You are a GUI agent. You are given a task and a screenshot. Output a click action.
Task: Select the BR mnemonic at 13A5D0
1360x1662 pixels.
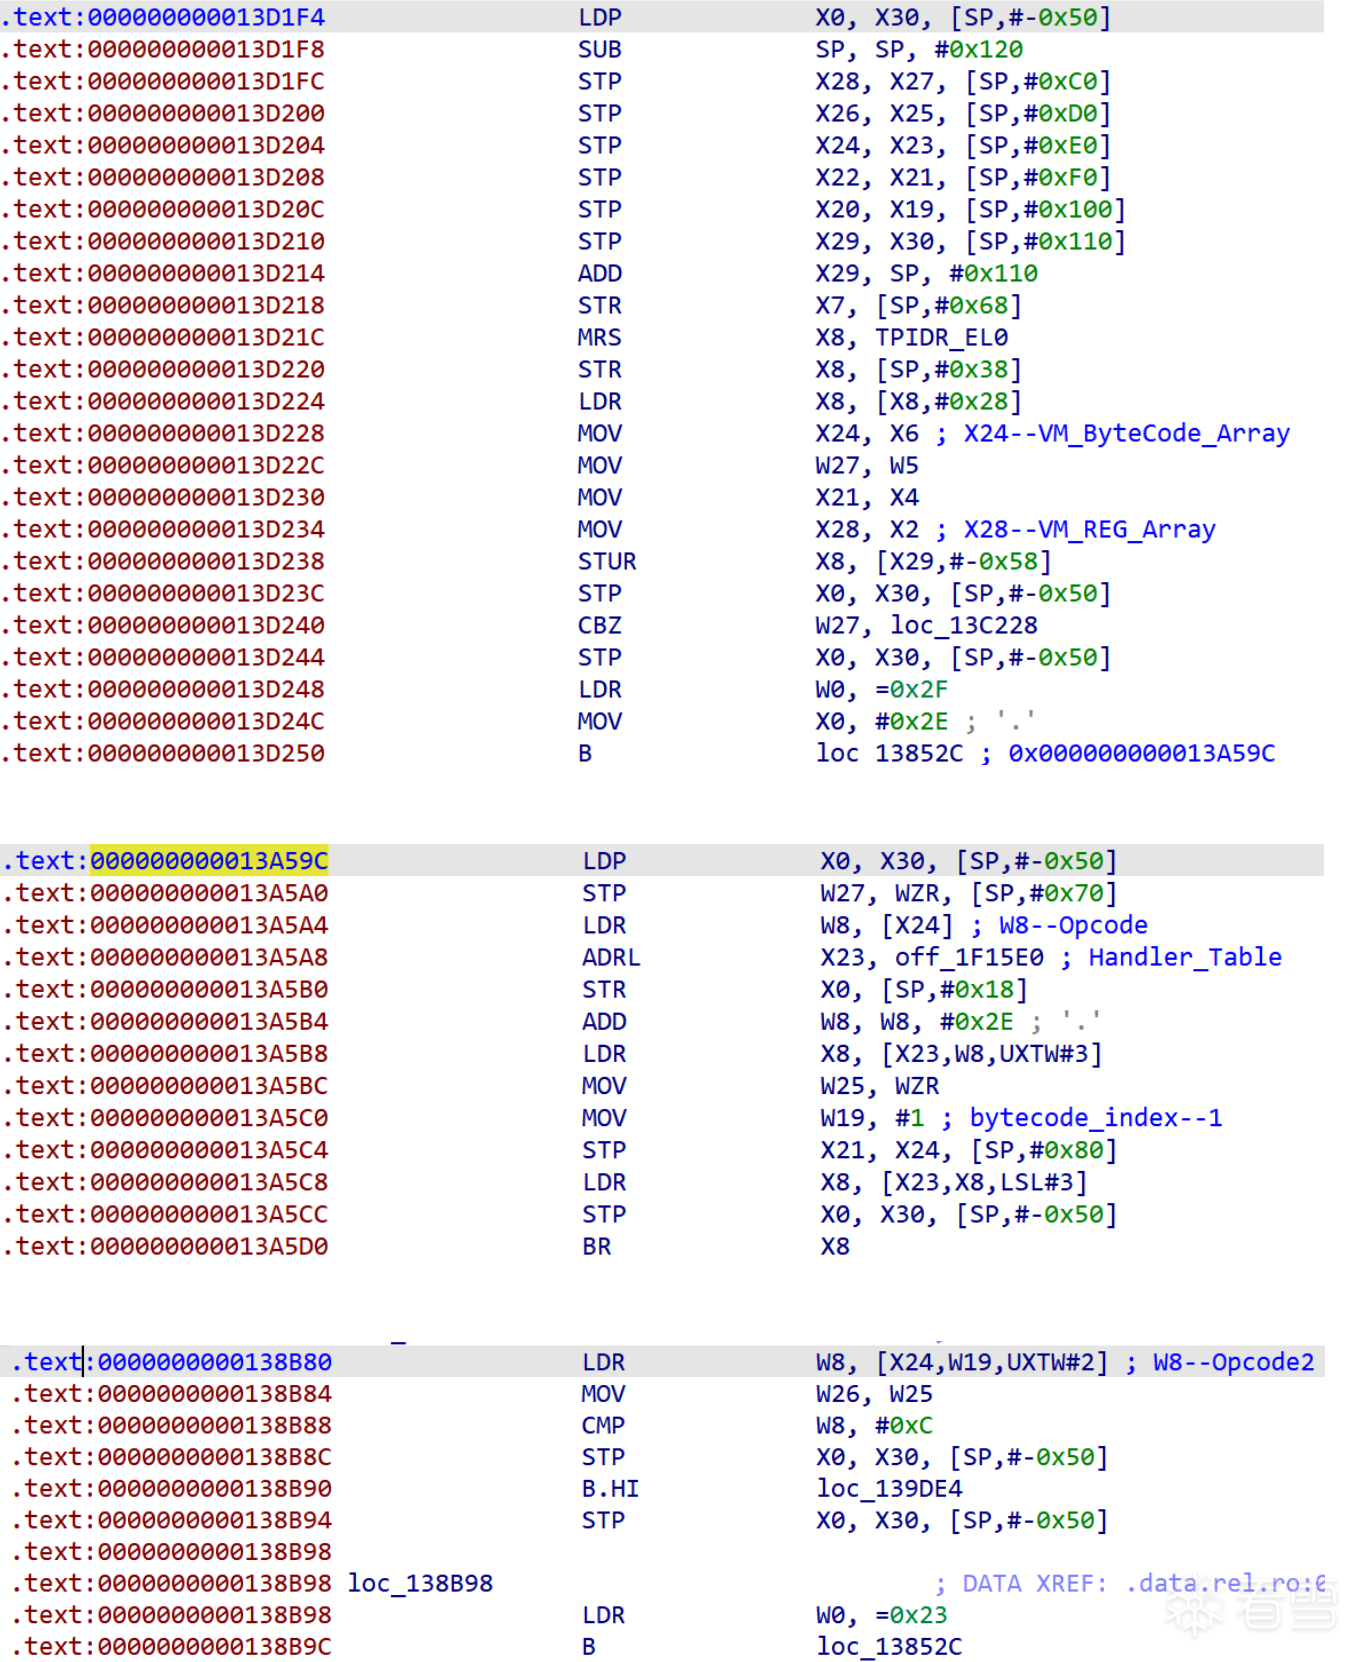(x=597, y=1246)
